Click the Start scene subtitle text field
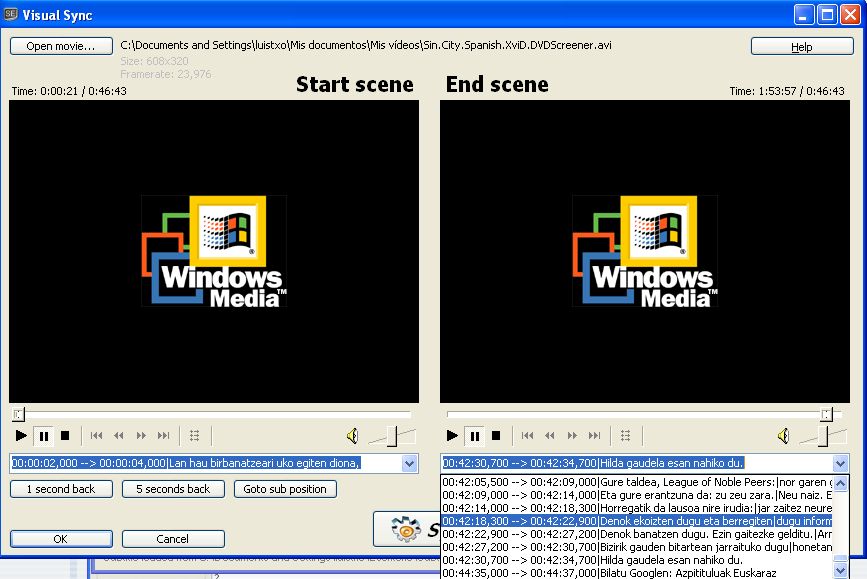Viewport: 867px width, 579px height. [x=206, y=463]
